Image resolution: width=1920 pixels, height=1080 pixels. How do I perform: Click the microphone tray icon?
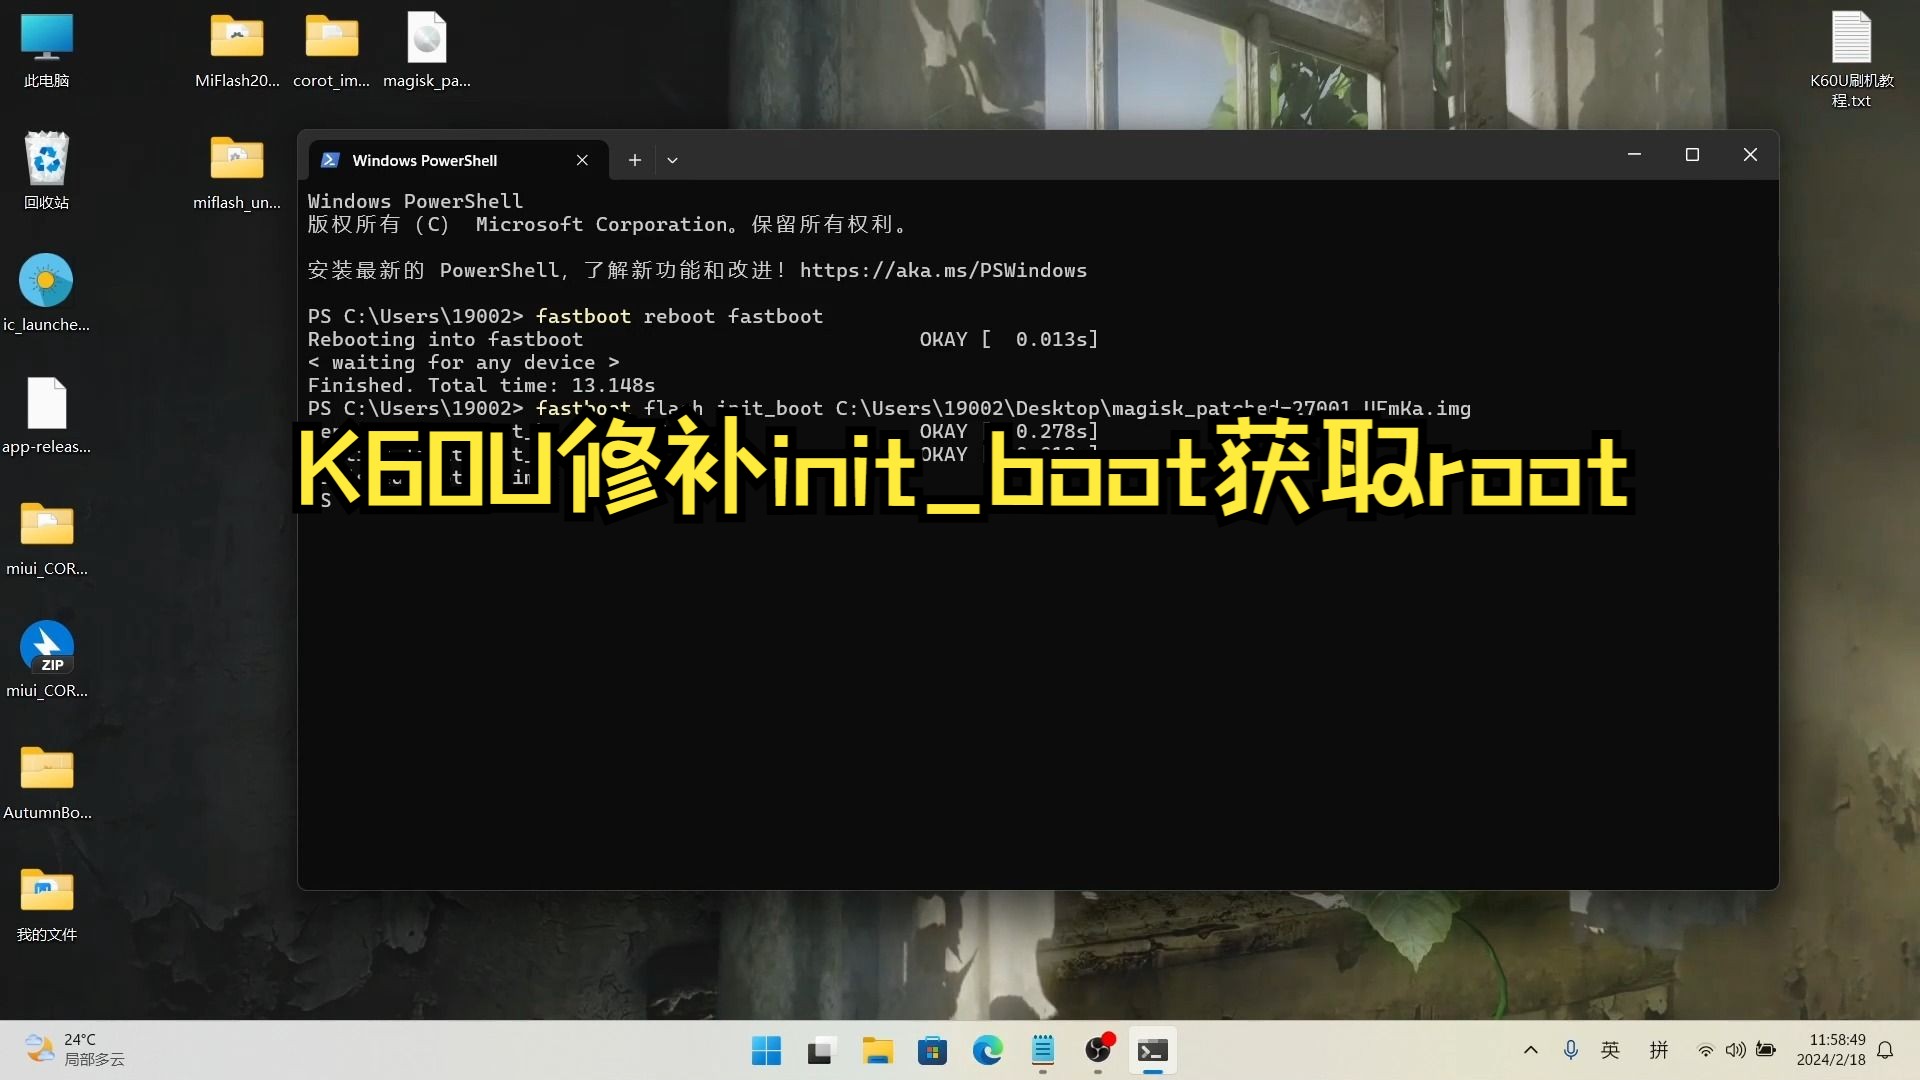pyautogui.click(x=1570, y=1050)
